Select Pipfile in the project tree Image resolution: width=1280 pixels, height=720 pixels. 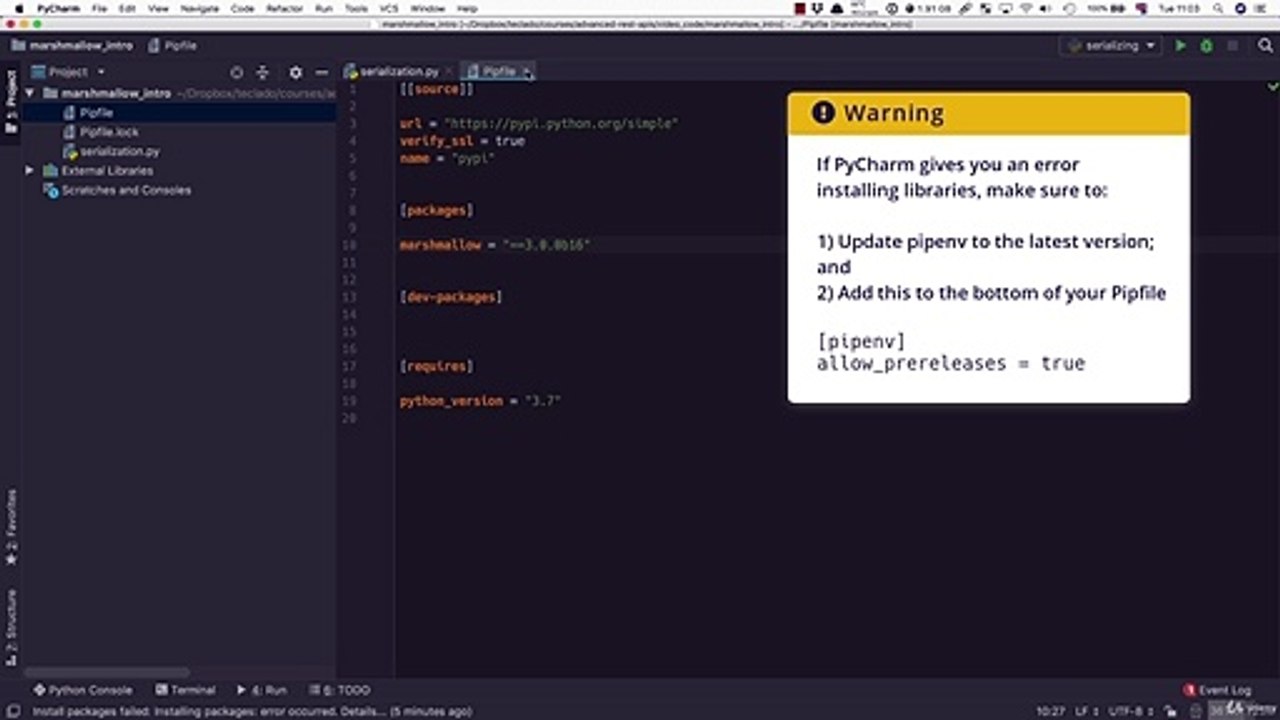pyautogui.click(x=96, y=113)
